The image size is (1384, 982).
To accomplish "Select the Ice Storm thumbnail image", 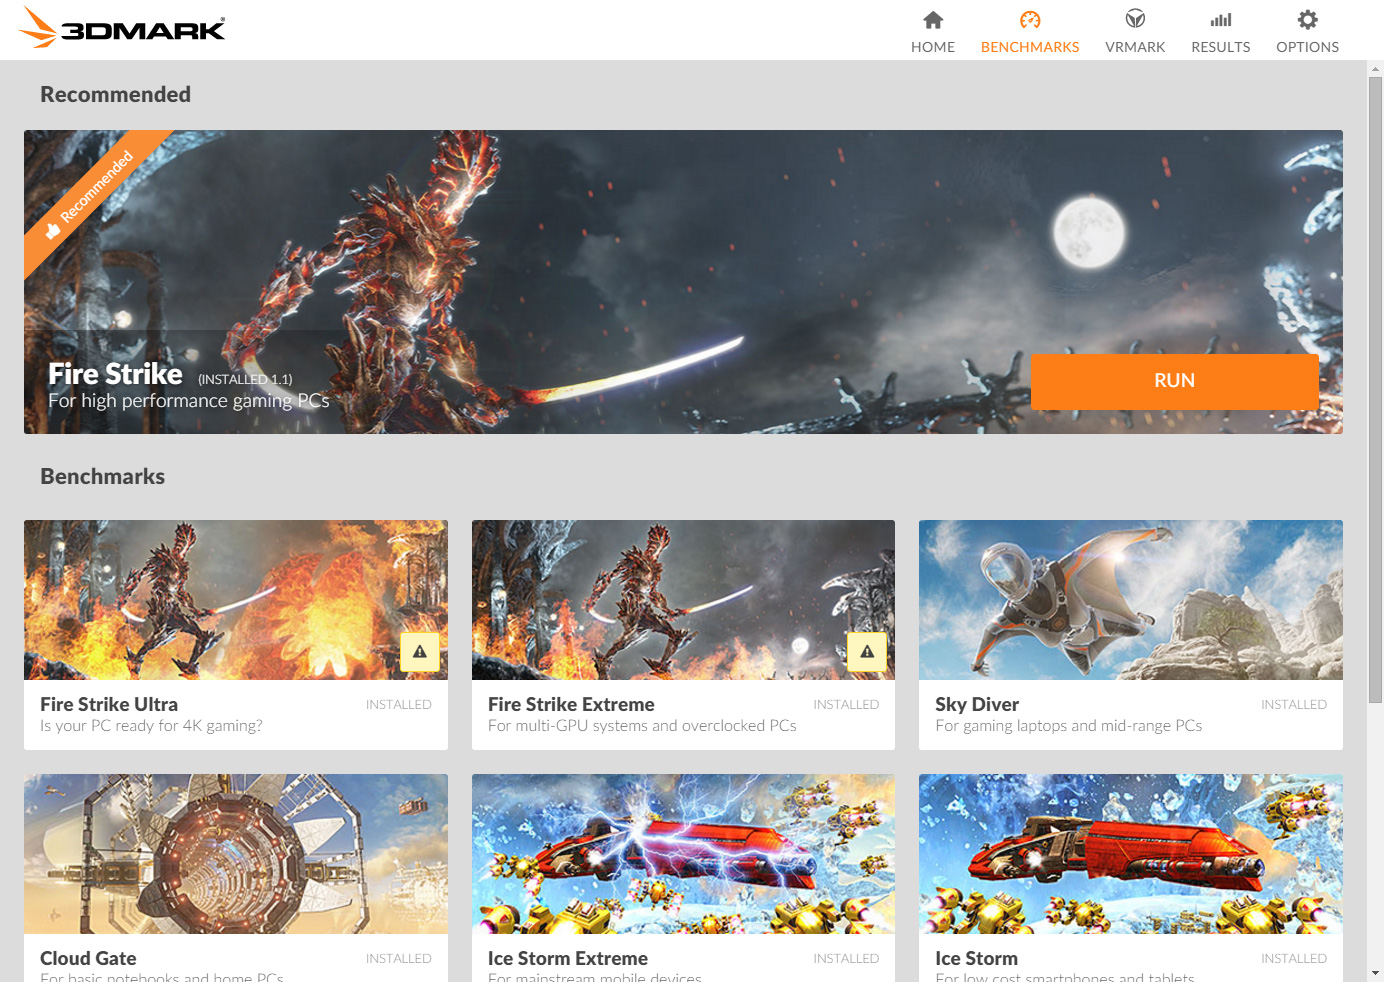I will [x=1131, y=854].
